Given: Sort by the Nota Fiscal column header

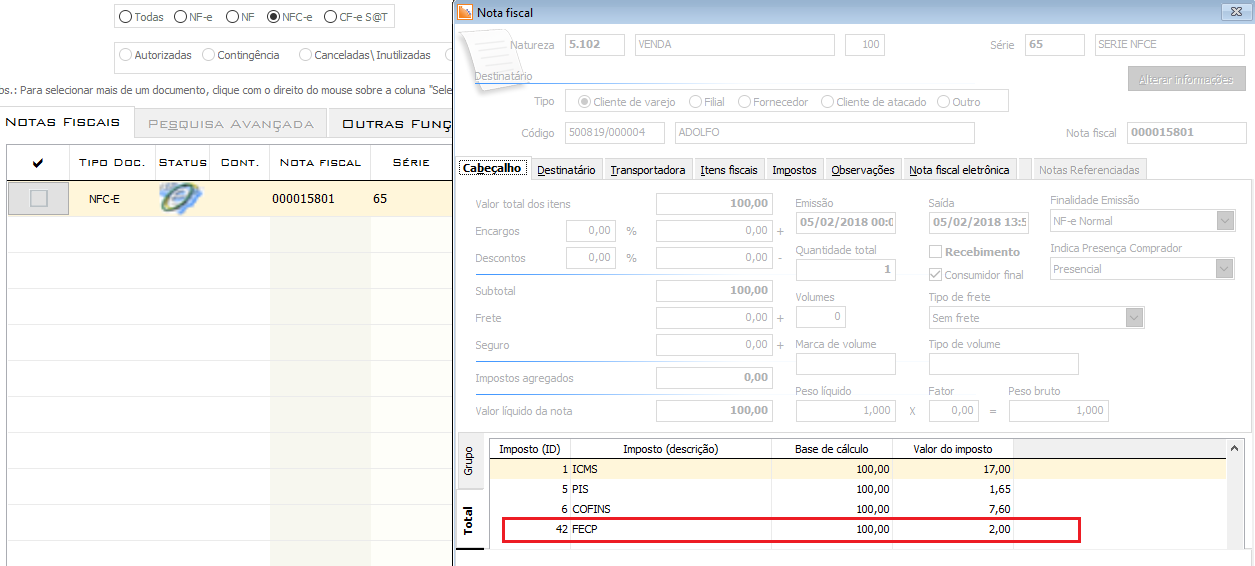Looking at the screenshot, I should click(320, 162).
